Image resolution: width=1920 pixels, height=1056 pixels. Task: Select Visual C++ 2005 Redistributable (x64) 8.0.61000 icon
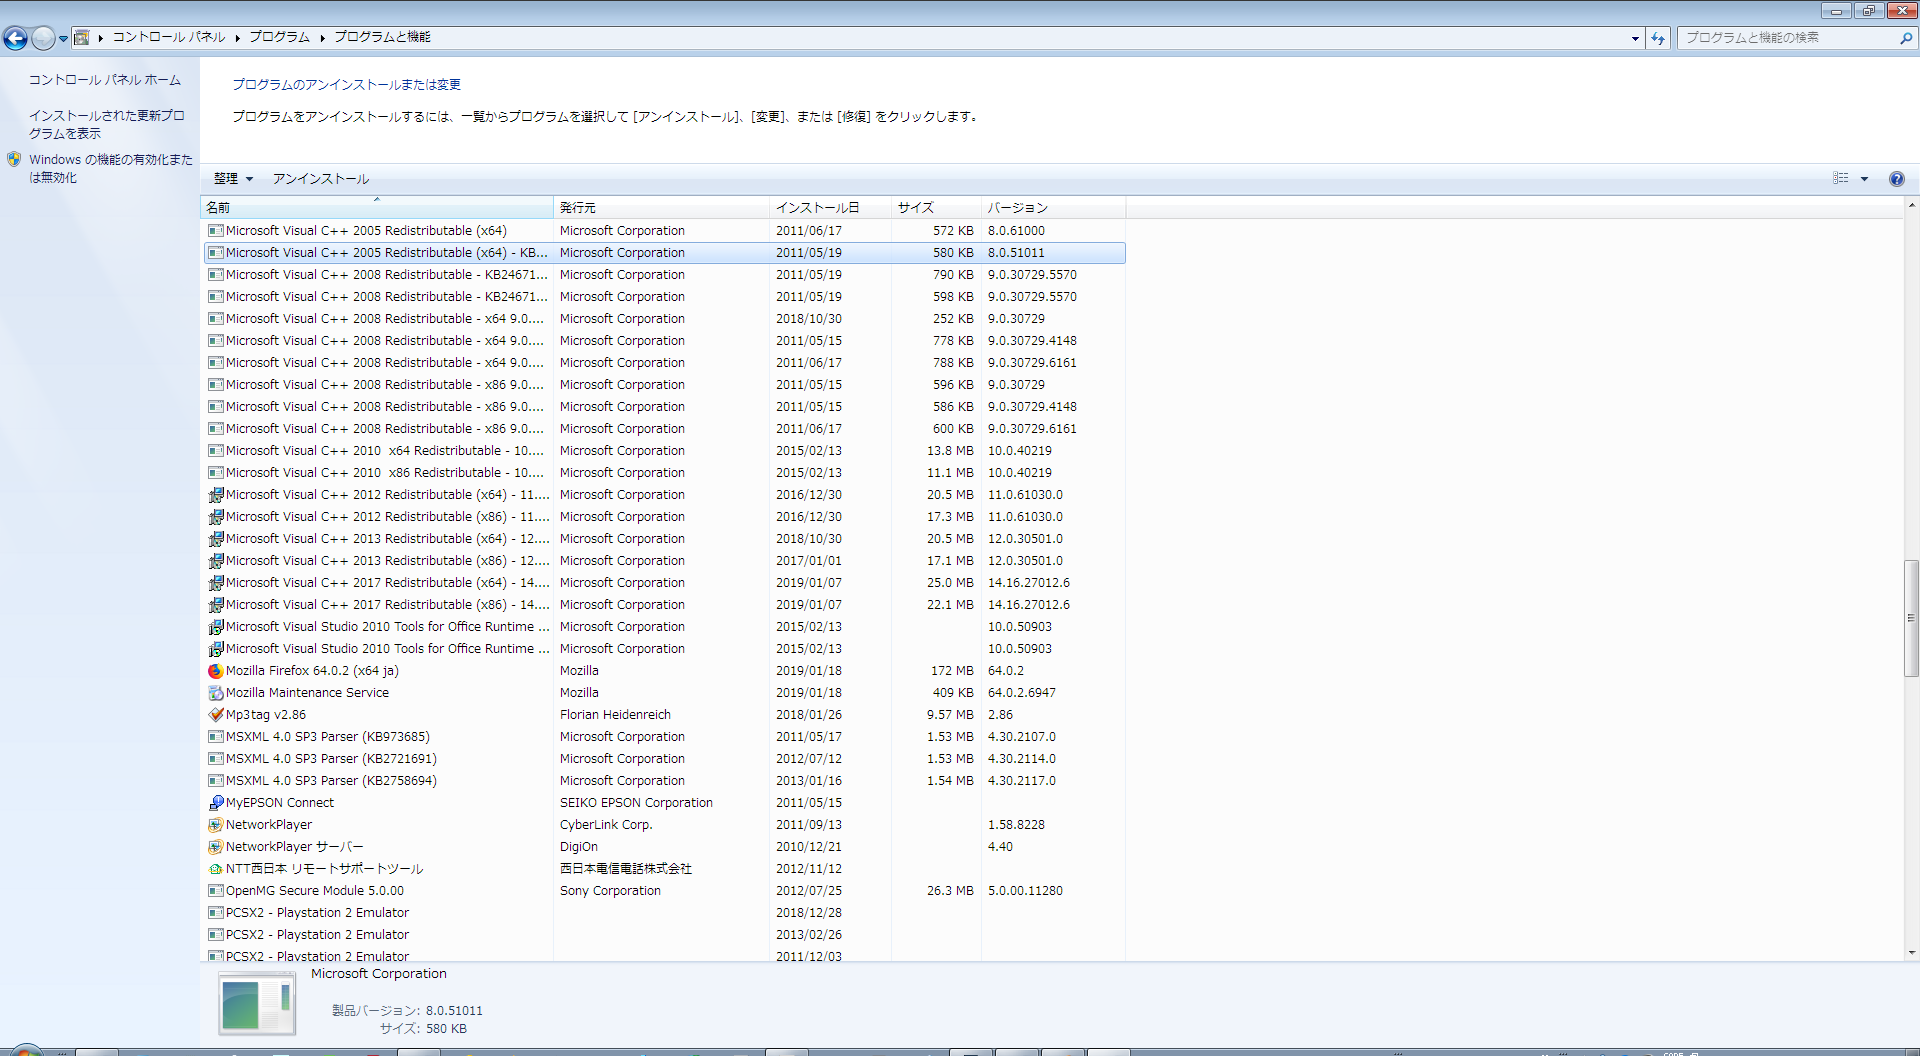pos(215,231)
